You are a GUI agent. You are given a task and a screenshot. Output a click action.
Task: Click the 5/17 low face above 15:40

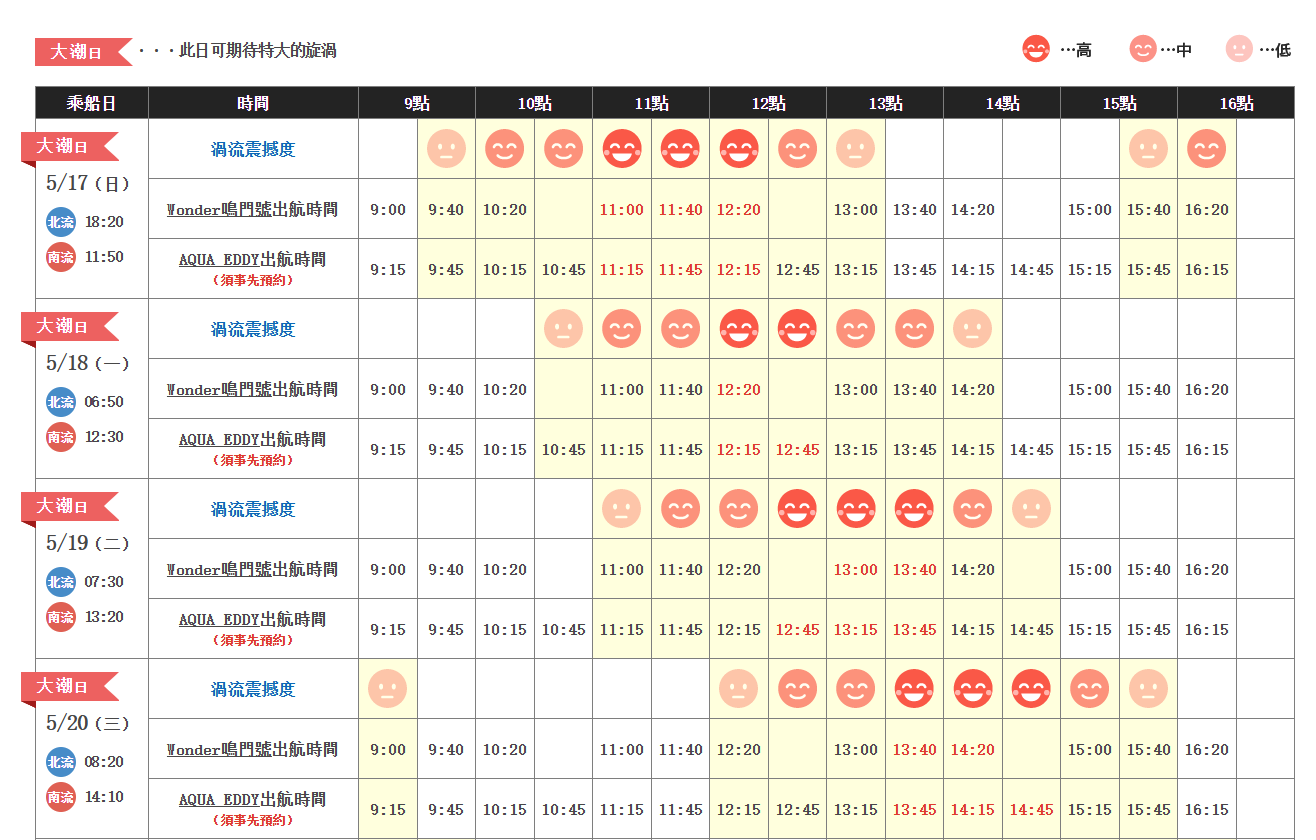pos(1148,149)
